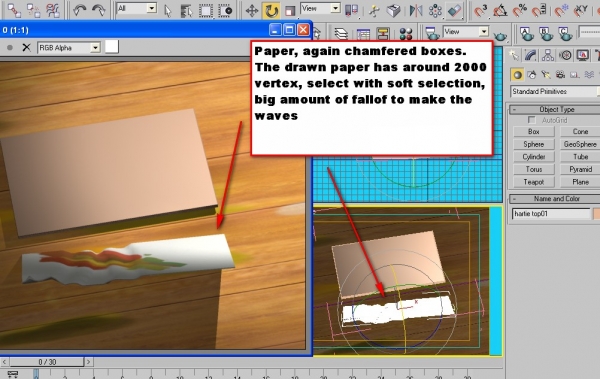The image size is (600, 379).
Task: Enable the AutoGrid checkbox
Action: click(532, 120)
